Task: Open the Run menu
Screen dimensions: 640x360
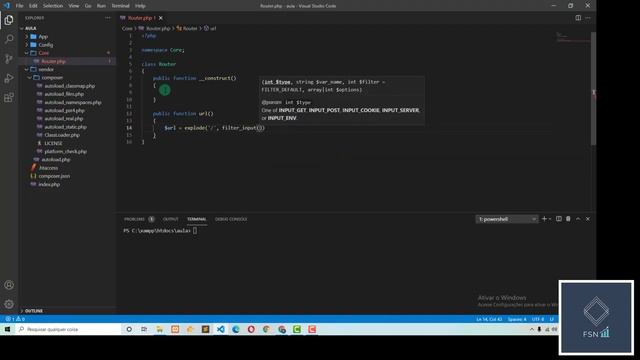Action: 101,6
